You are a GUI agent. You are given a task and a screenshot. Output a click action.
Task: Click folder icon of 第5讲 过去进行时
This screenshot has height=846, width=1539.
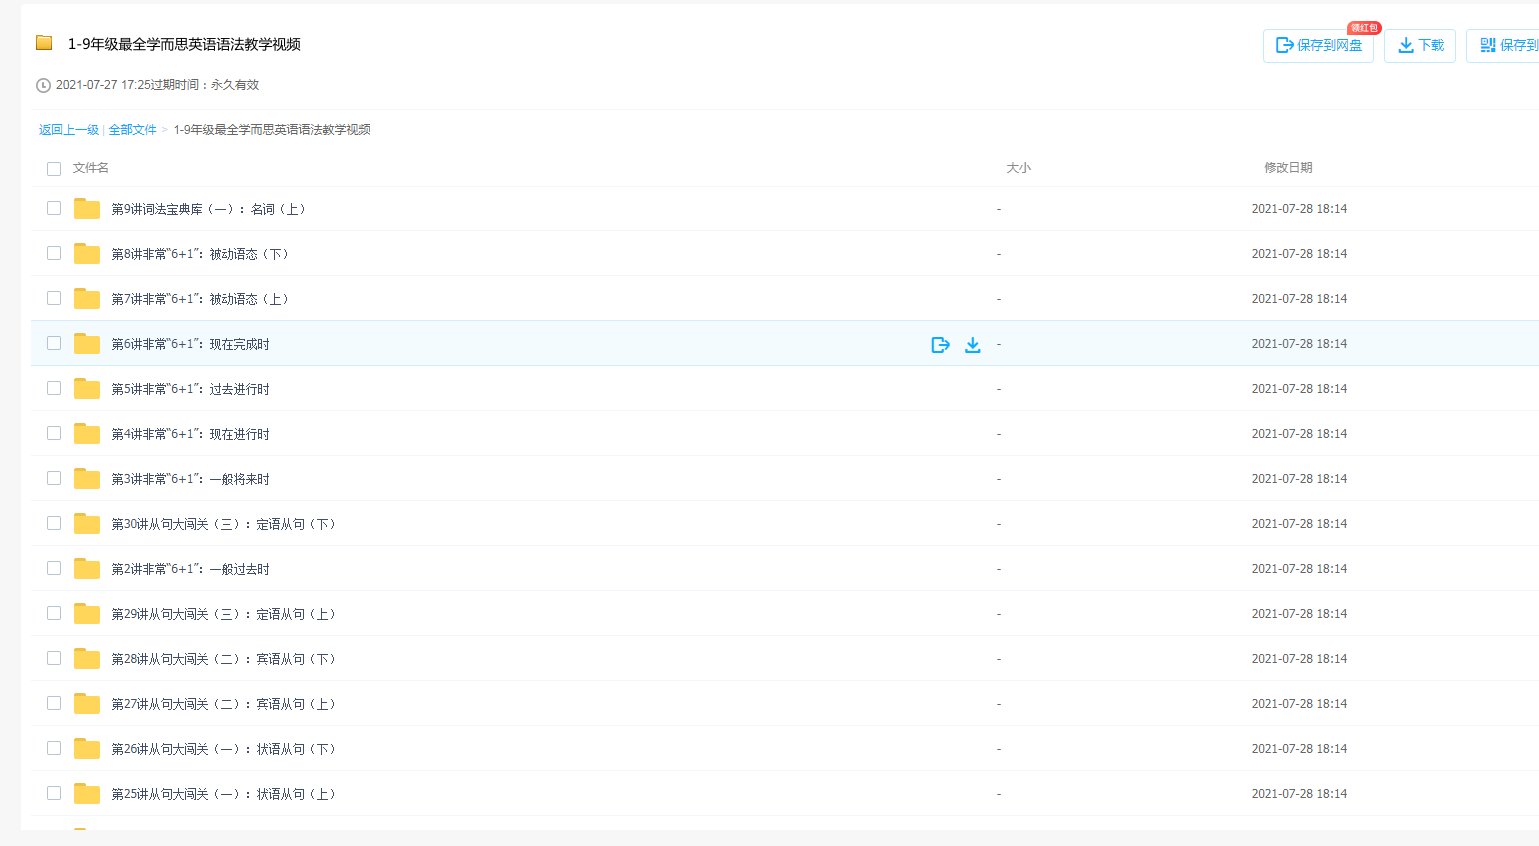click(87, 389)
